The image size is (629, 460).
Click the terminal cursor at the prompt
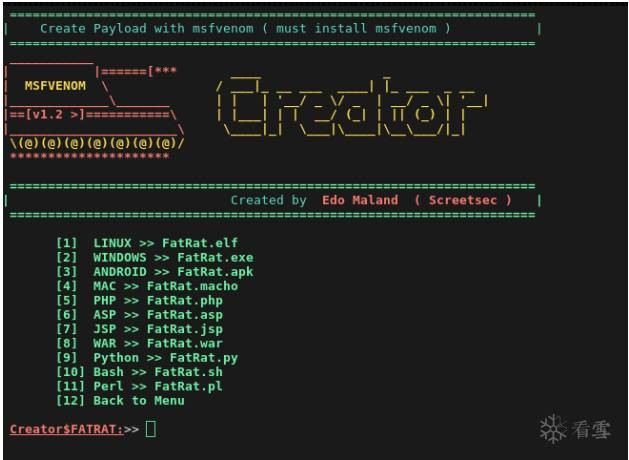coord(151,429)
